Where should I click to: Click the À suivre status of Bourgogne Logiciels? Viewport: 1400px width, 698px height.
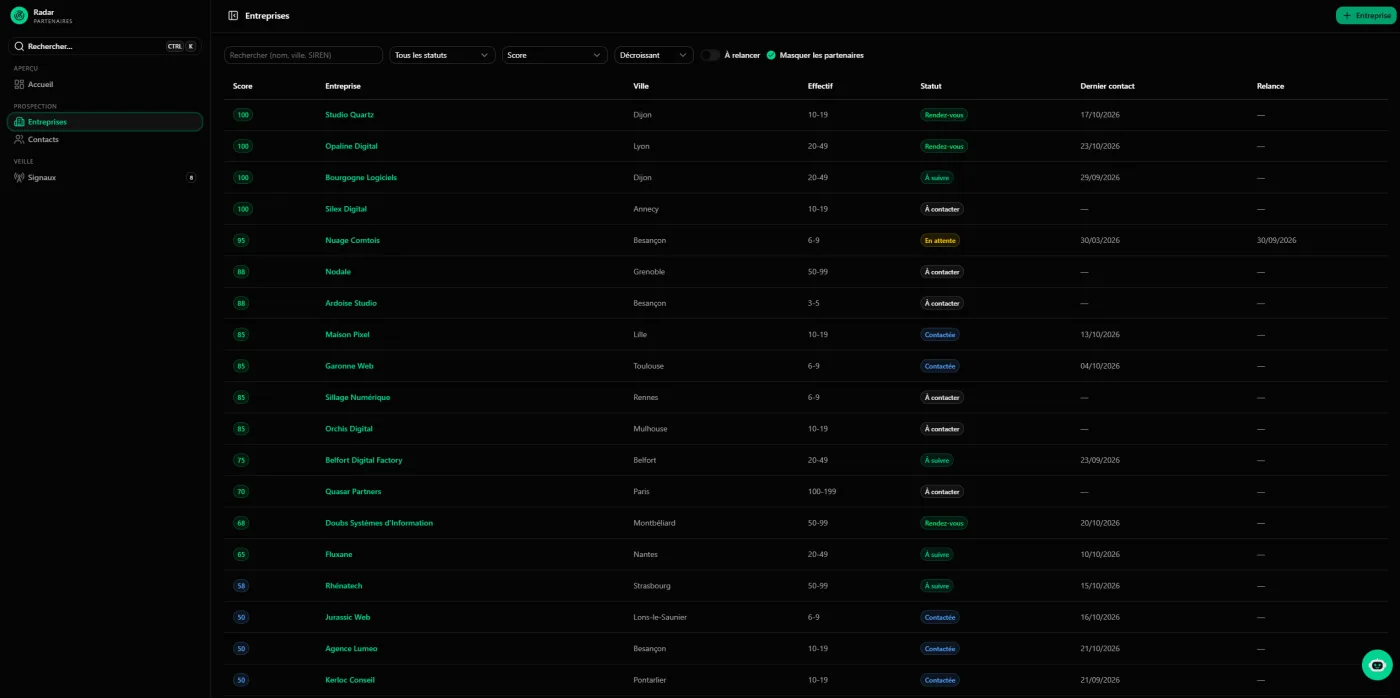(x=937, y=178)
